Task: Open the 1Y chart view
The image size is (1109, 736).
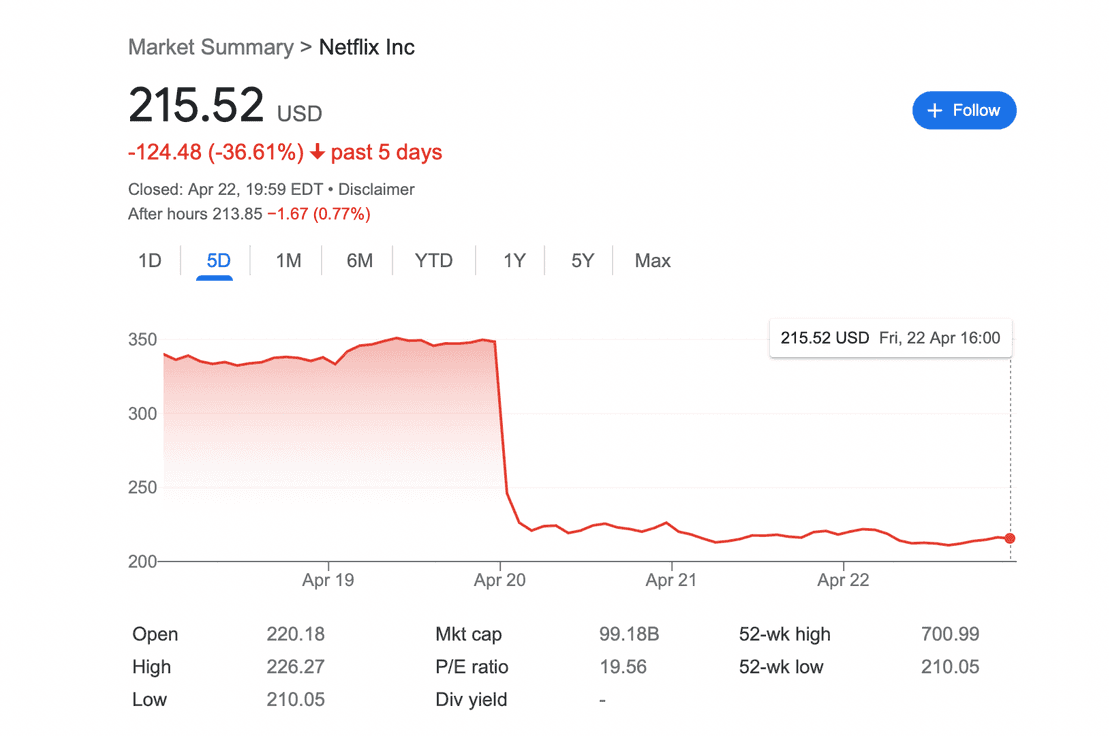Action: click(x=514, y=261)
